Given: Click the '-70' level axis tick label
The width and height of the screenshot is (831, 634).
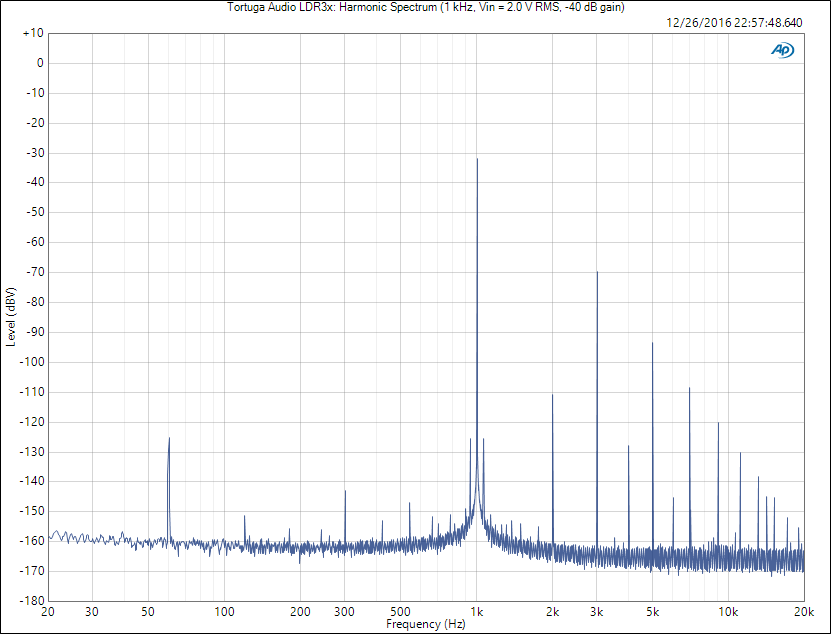Looking at the screenshot, I should pos(34,272).
